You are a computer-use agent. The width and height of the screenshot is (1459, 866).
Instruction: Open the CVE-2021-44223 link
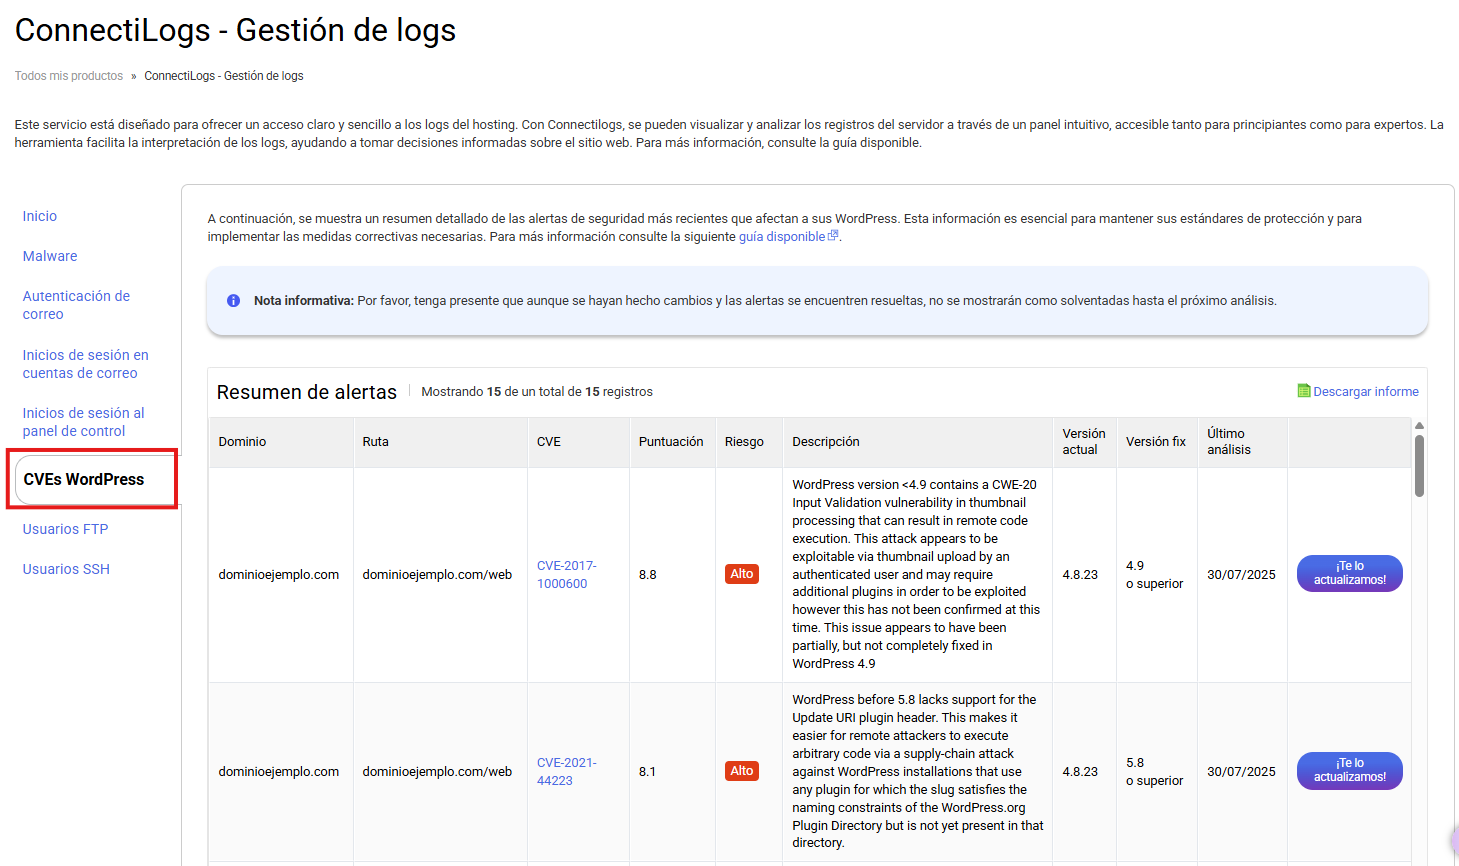(566, 771)
